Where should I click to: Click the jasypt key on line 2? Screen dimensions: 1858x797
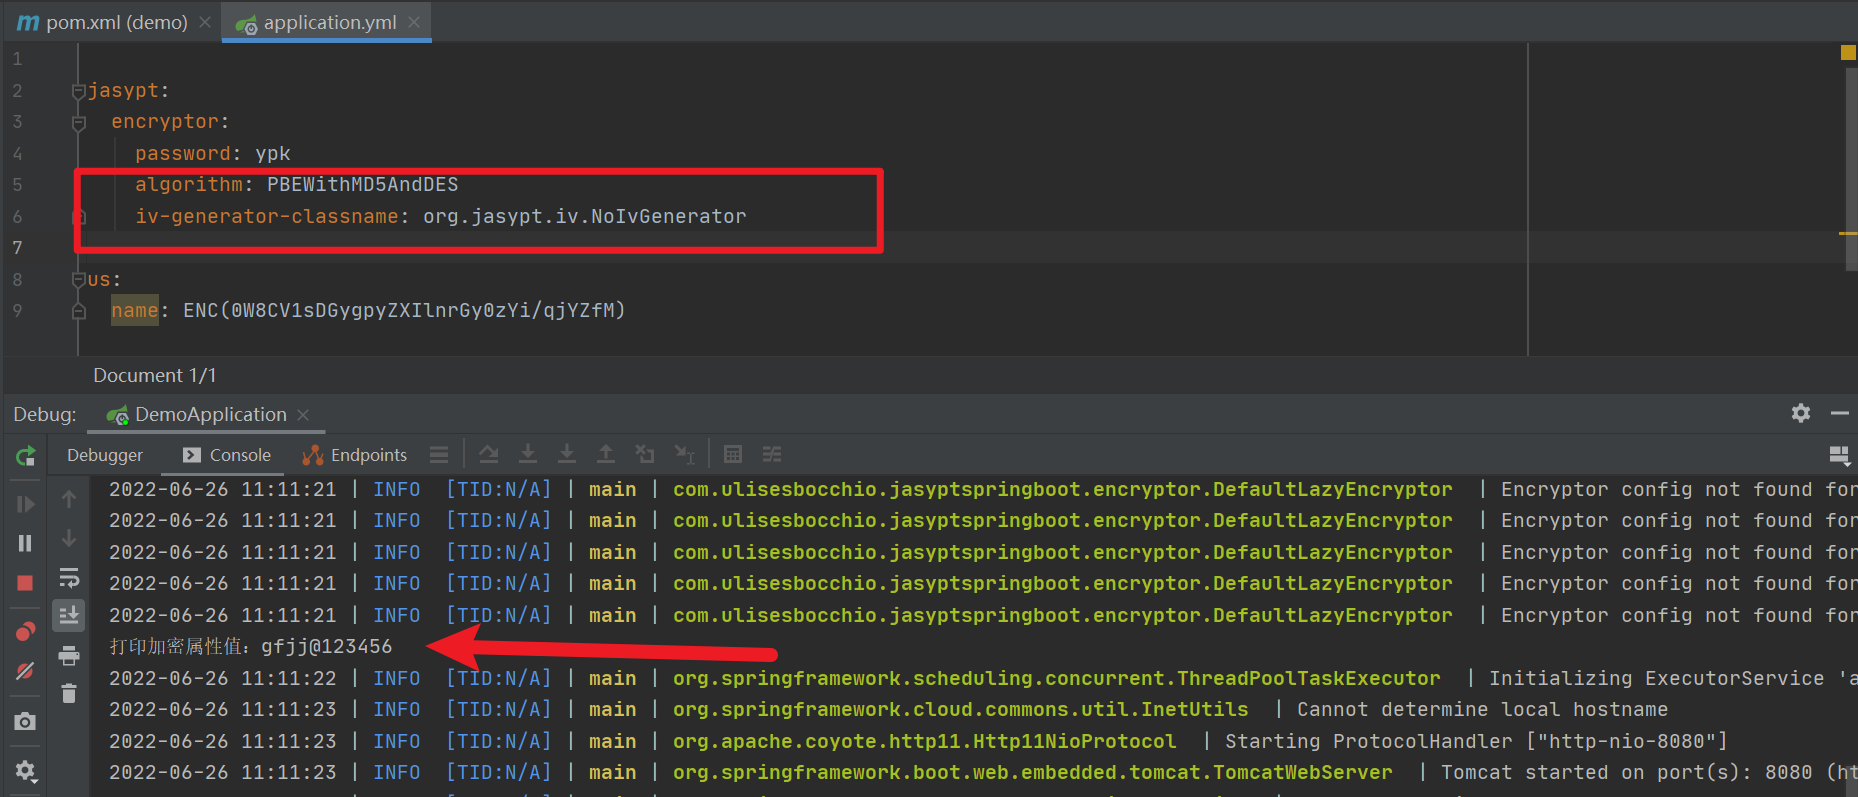pyautogui.click(x=124, y=90)
